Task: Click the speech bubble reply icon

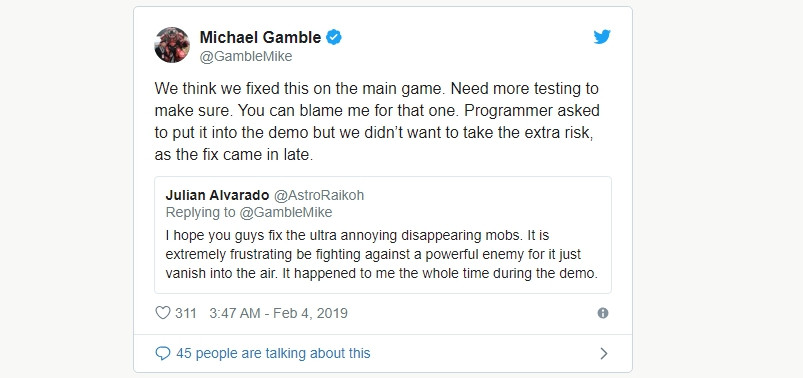Action: [162, 353]
